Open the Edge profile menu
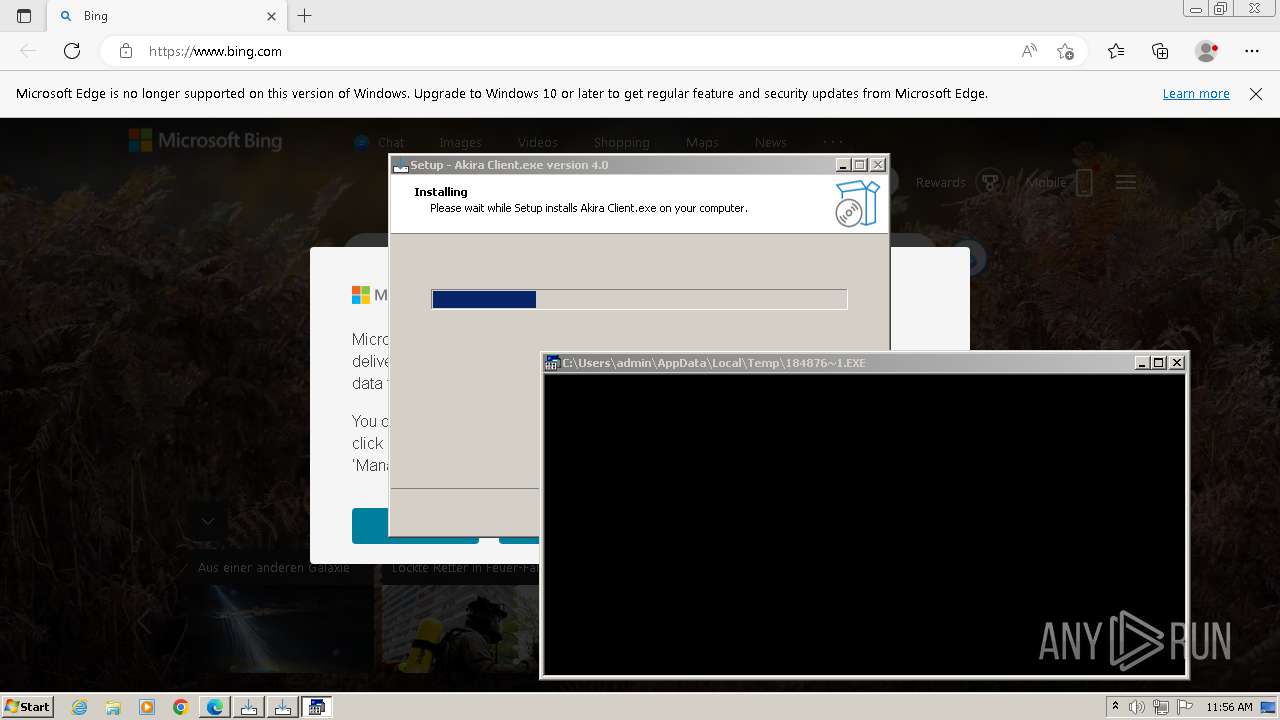Image resolution: width=1280 pixels, height=720 pixels. pos(1207,51)
